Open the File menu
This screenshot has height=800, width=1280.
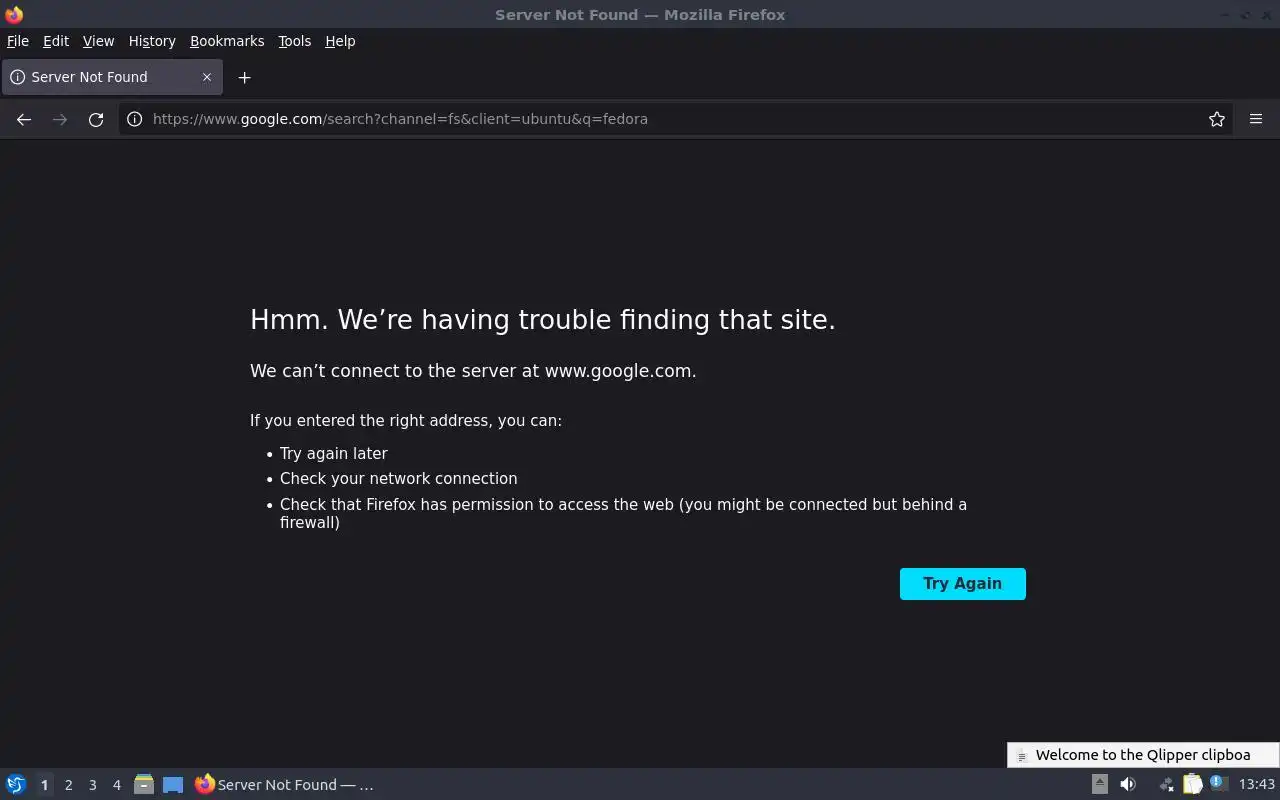(x=18, y=41)
